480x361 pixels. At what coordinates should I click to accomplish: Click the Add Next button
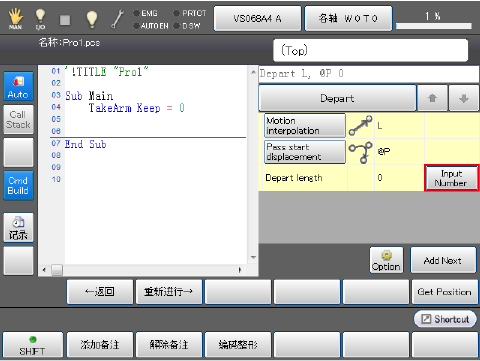[x=443, y=260]
